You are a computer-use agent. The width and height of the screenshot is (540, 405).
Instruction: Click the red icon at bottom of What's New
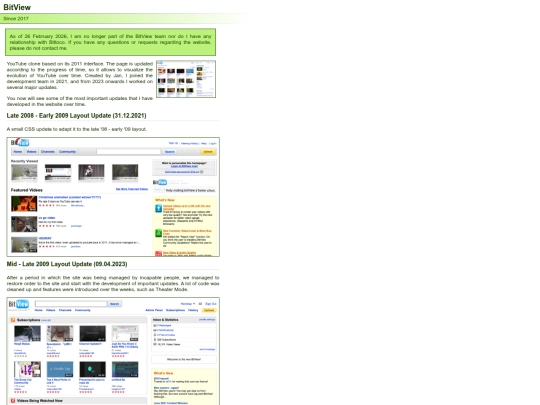tap(158, 254)
